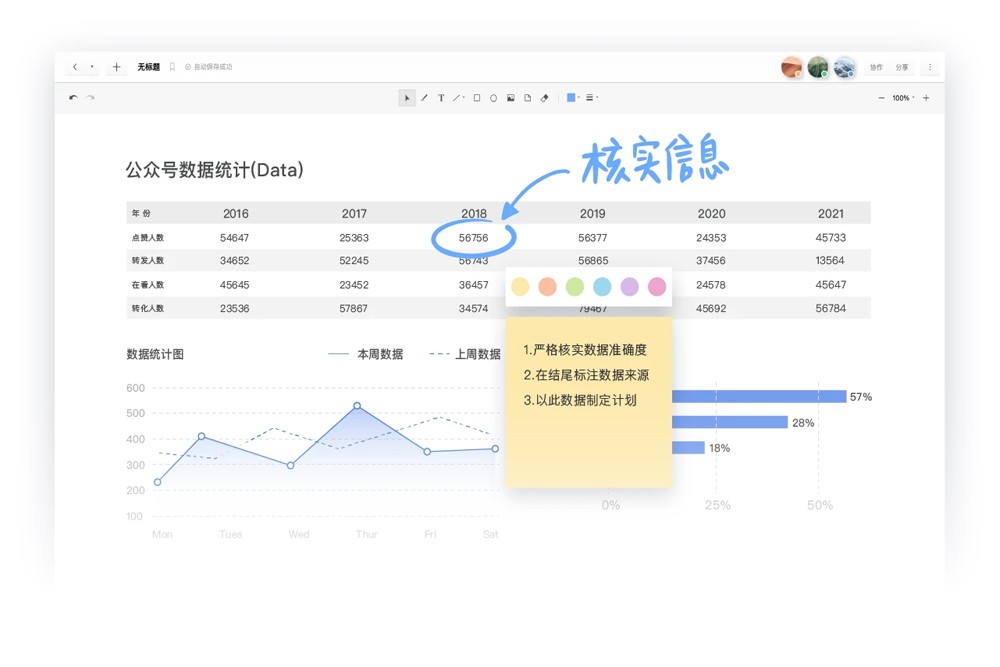Toggle the bookmark next to 无标题
Screen dimensions: 1000x667
pyautogui.click(x=172, y=67)
